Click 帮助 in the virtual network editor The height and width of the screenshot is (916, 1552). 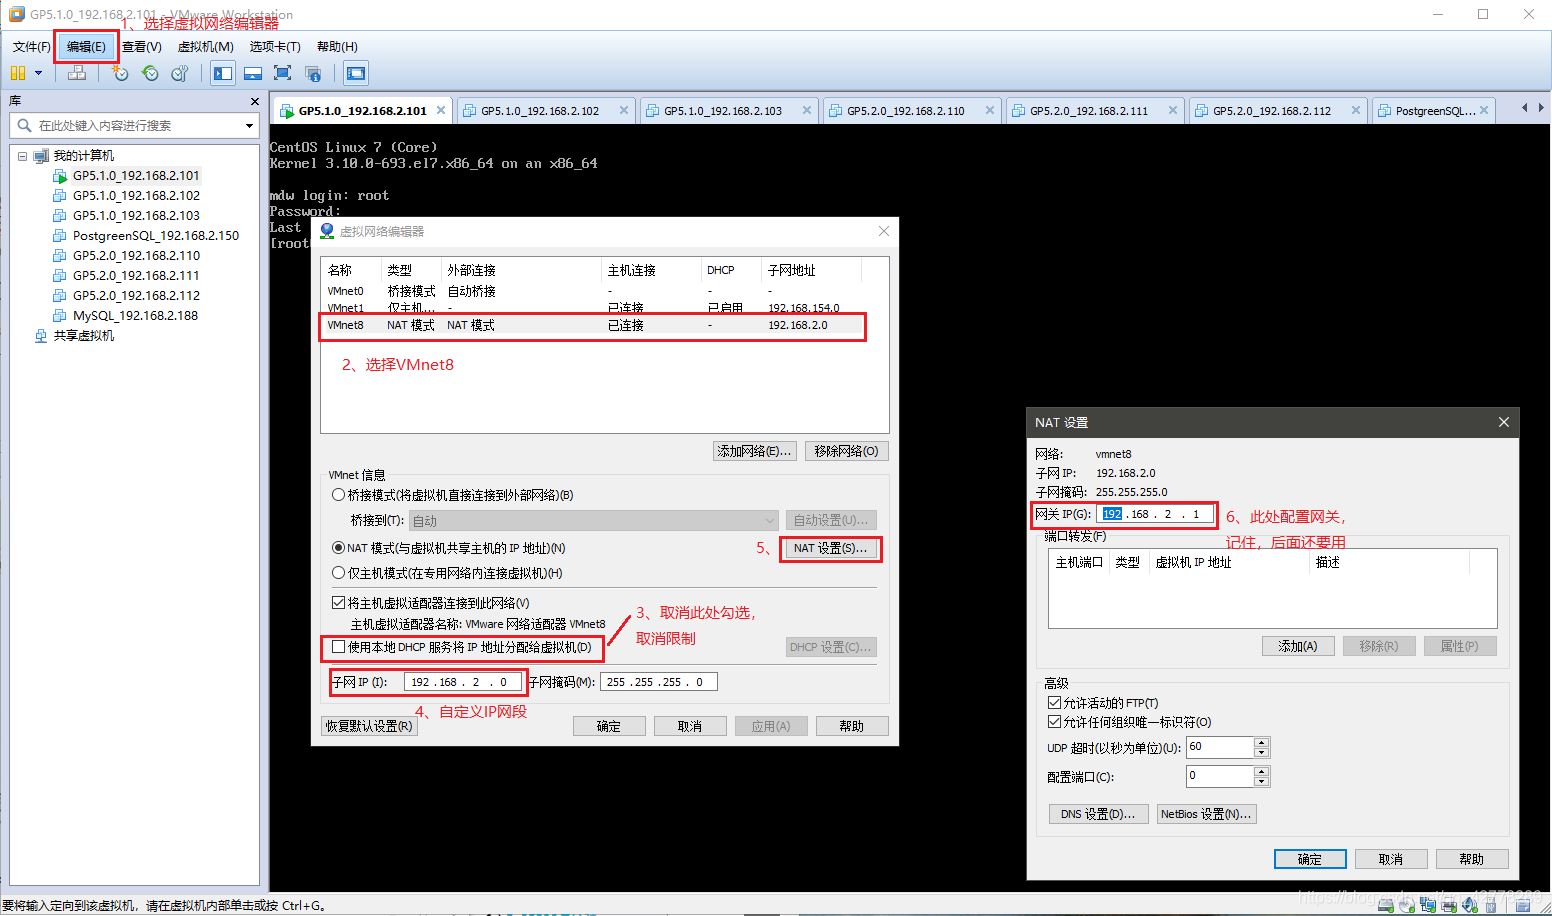click(852, 726)
